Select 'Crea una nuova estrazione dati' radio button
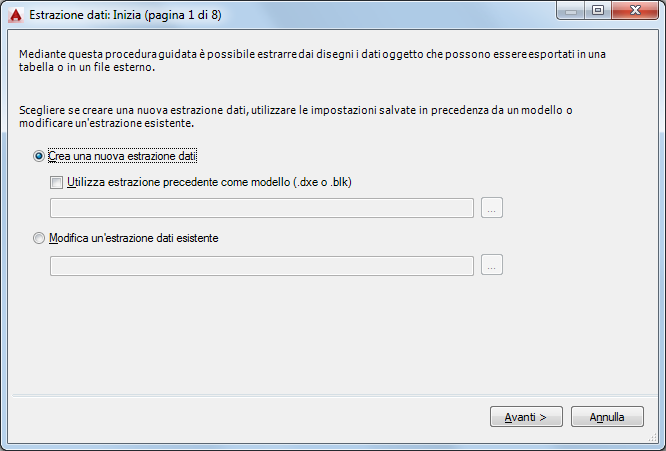This screenshot has width=666, height=451. 39,157
